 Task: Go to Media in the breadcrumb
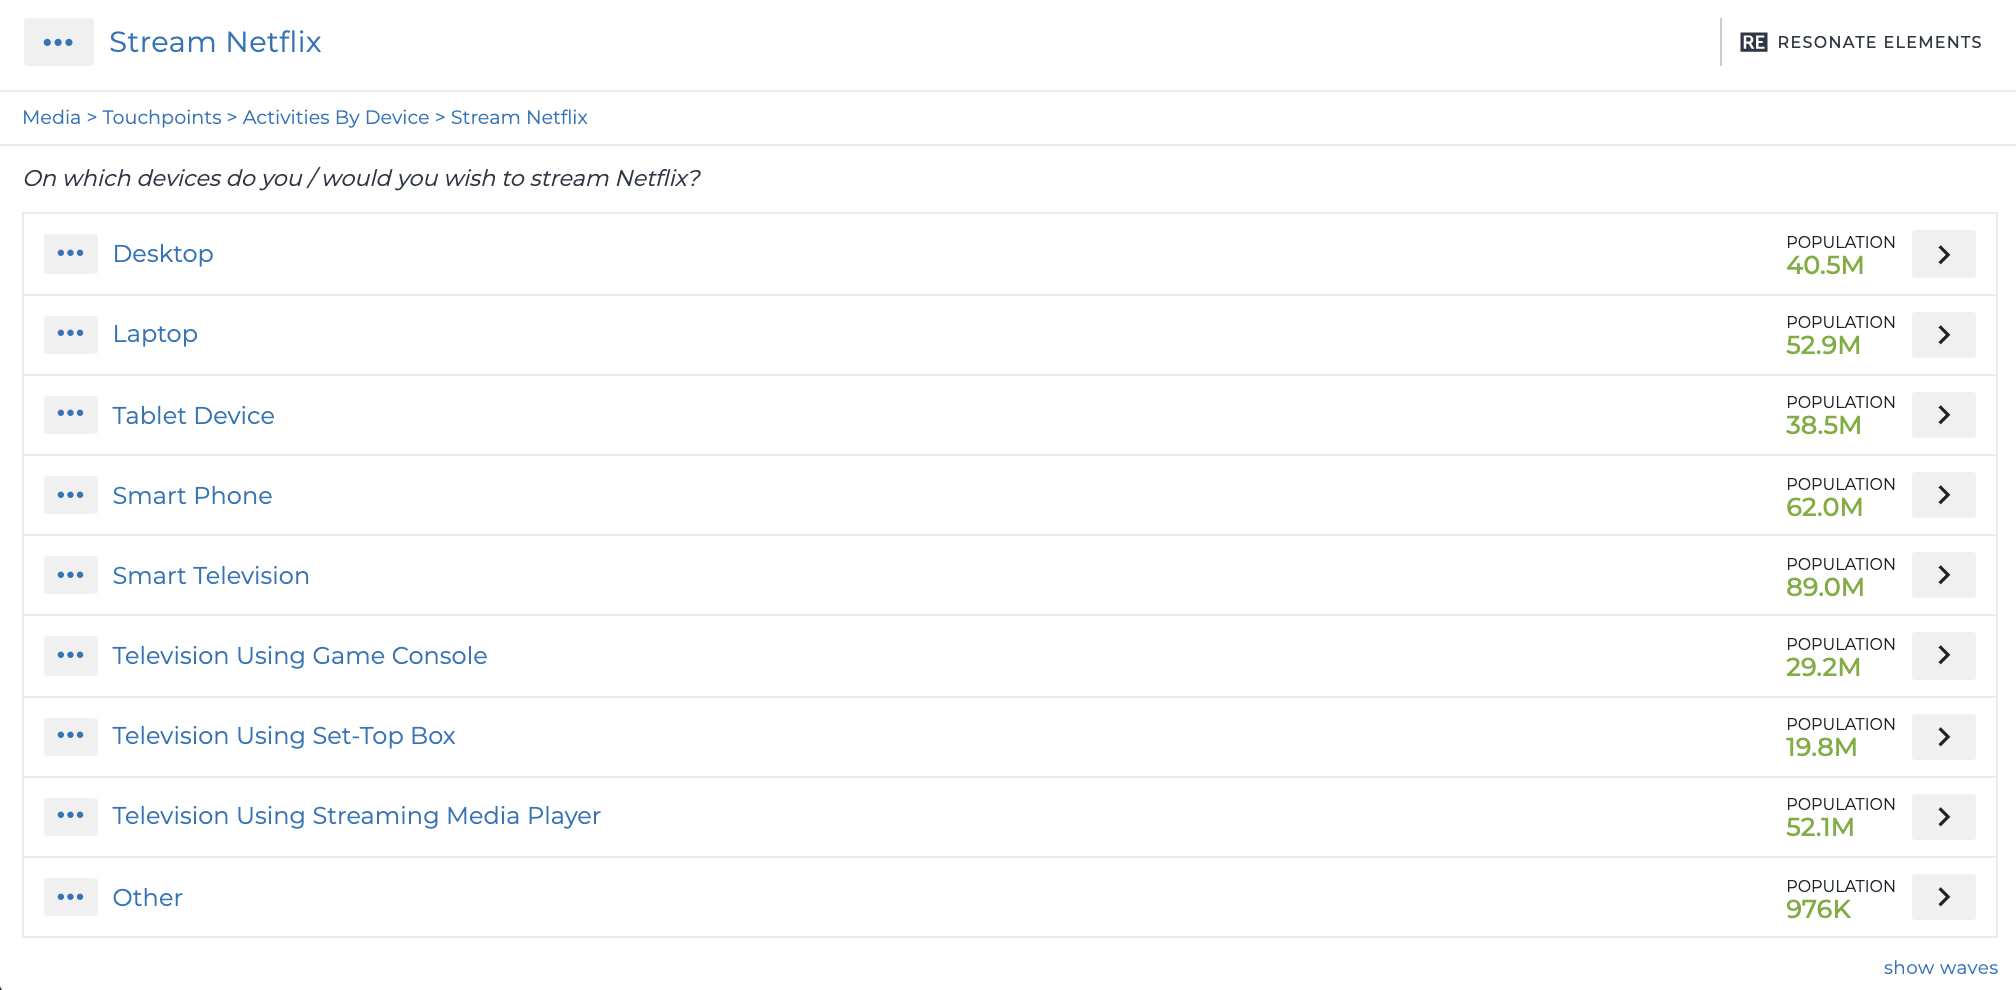click(x=51, y=117)
